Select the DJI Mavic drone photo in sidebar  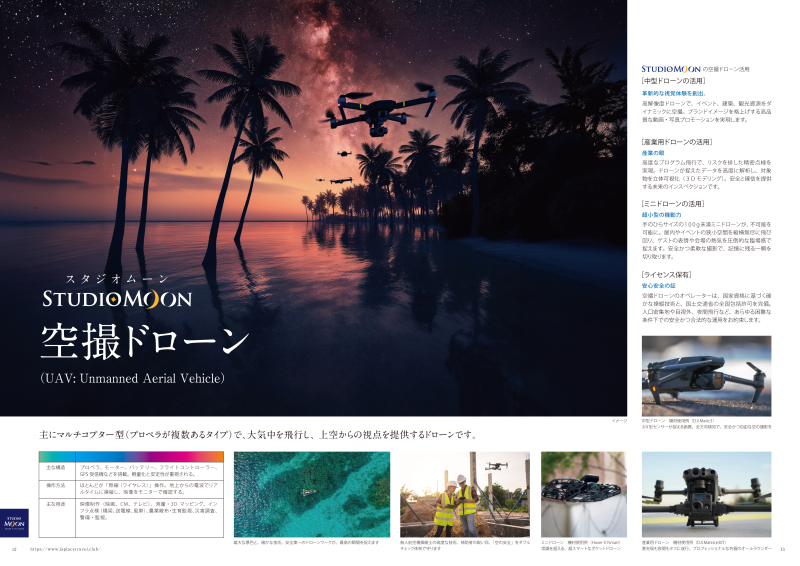tap(706, 376)
